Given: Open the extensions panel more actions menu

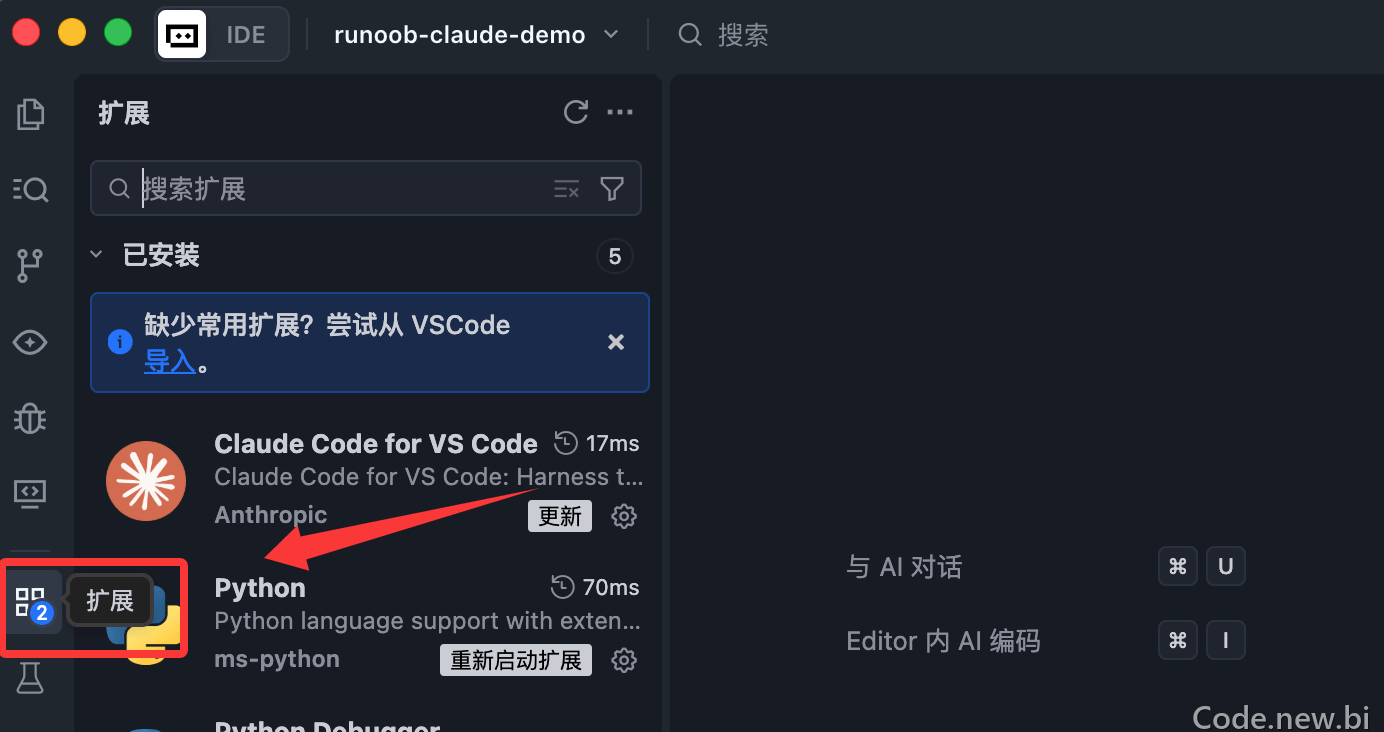Looking at the screenshot, I should [620, 112].
